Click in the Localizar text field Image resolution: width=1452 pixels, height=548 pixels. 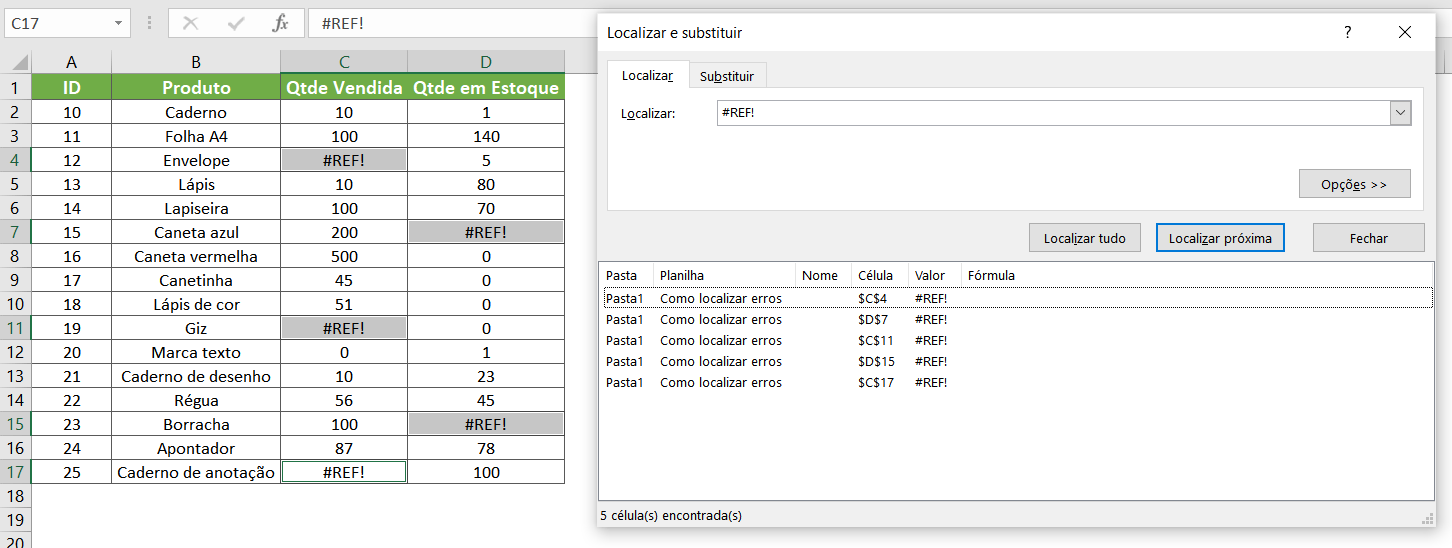click(1050, 114)
